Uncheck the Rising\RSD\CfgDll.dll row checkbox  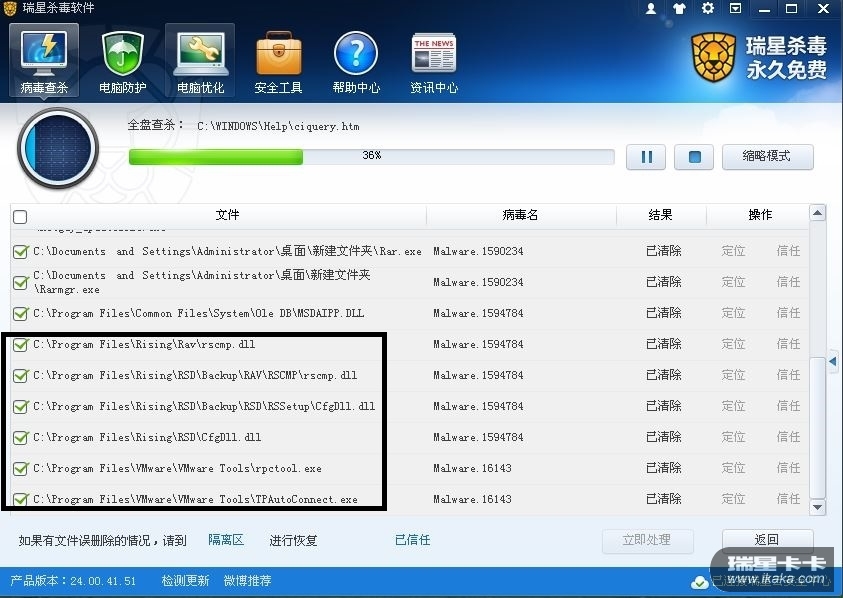[20, 438]
